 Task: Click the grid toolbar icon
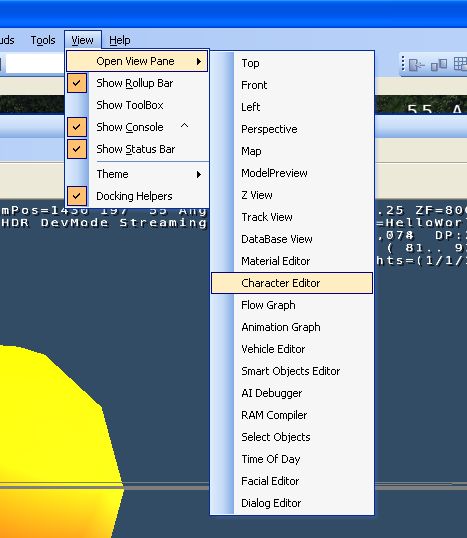(x=460, y=64)
